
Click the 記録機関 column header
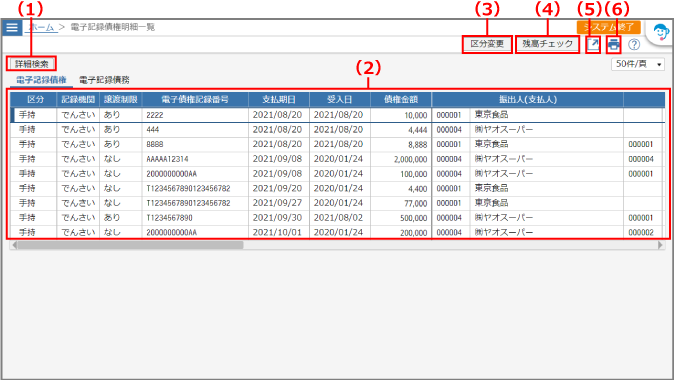pos(78,99)
